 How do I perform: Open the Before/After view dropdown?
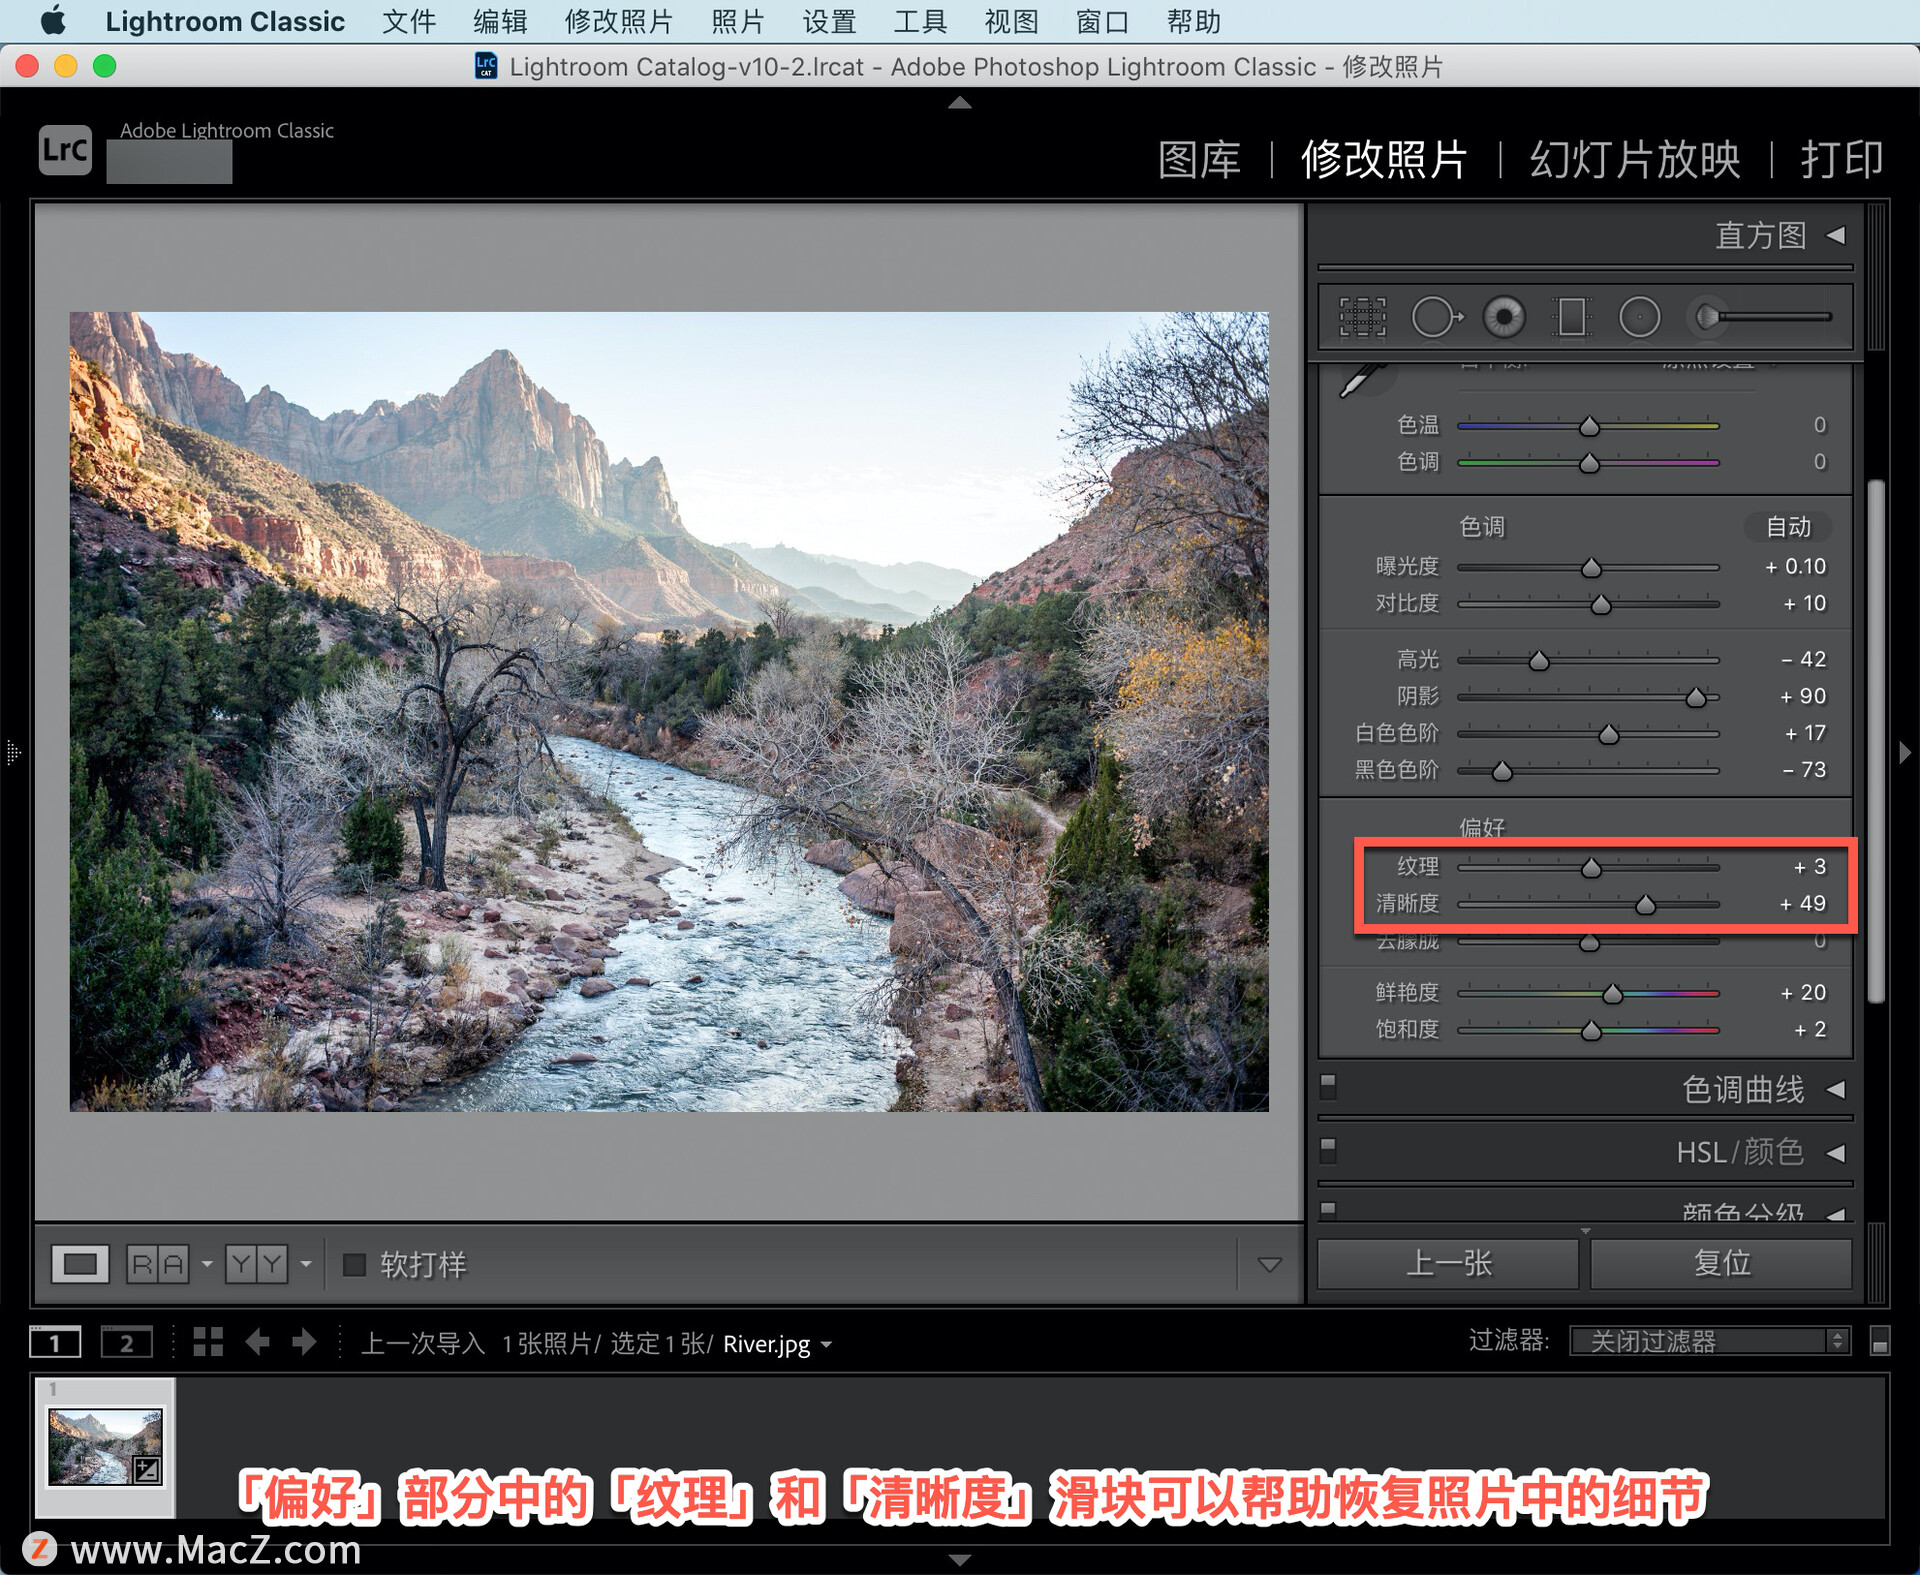coord(306,1264)
